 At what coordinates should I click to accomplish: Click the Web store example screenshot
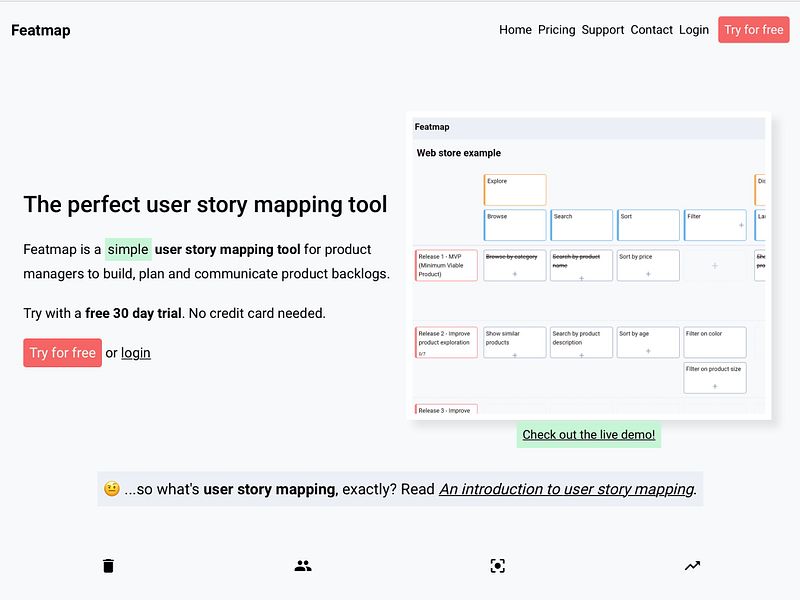point(588,265)
